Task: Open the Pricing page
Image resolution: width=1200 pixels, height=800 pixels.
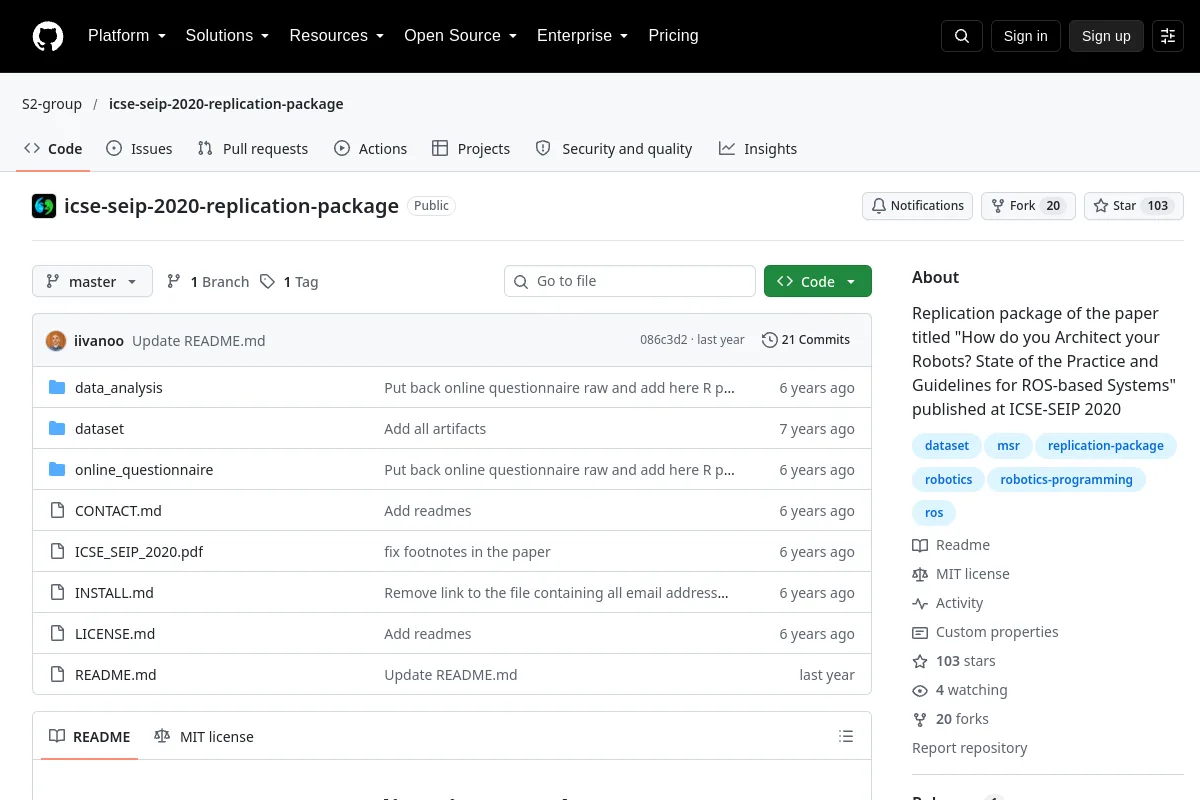Action: pos(673,36)
